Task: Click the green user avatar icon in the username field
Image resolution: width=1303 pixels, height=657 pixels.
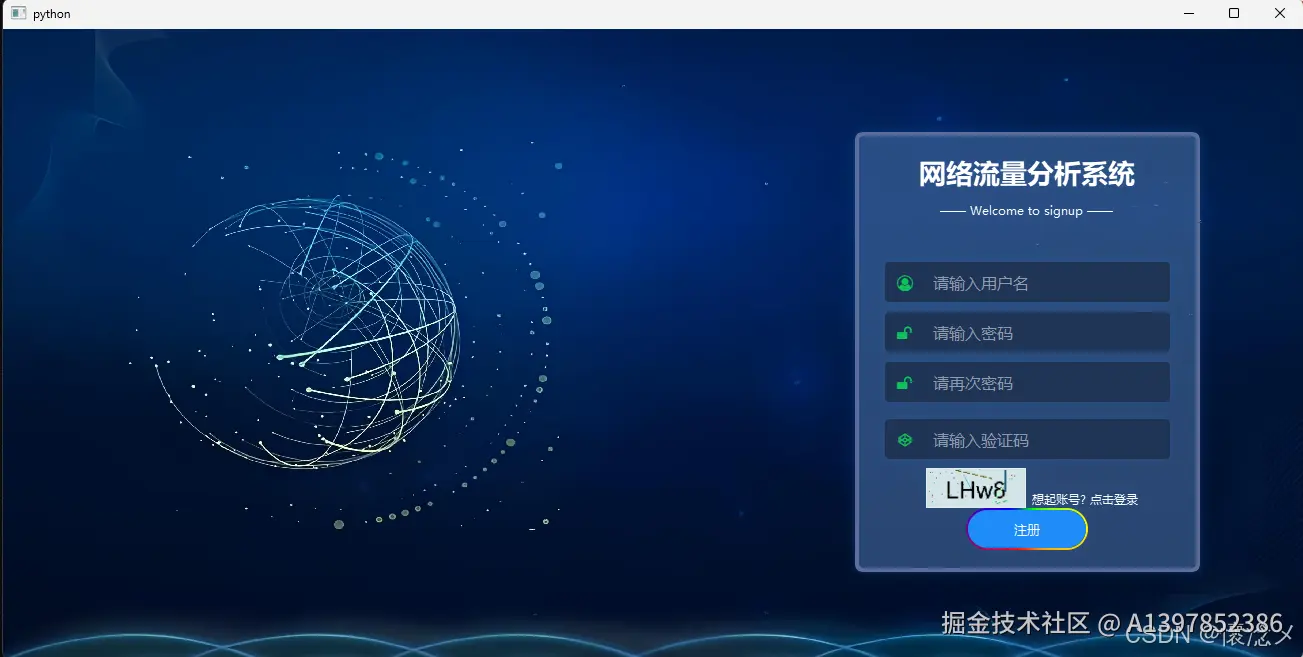Action: point(906,282)
